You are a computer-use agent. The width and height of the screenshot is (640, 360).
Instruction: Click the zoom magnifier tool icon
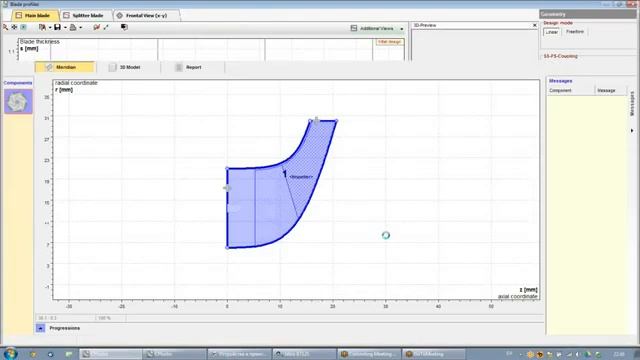coord(5,27)
